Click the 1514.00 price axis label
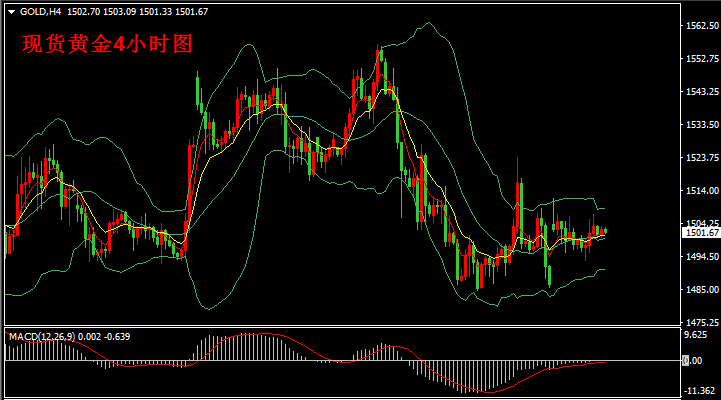721x400 pixels. [x=702, y=191]
